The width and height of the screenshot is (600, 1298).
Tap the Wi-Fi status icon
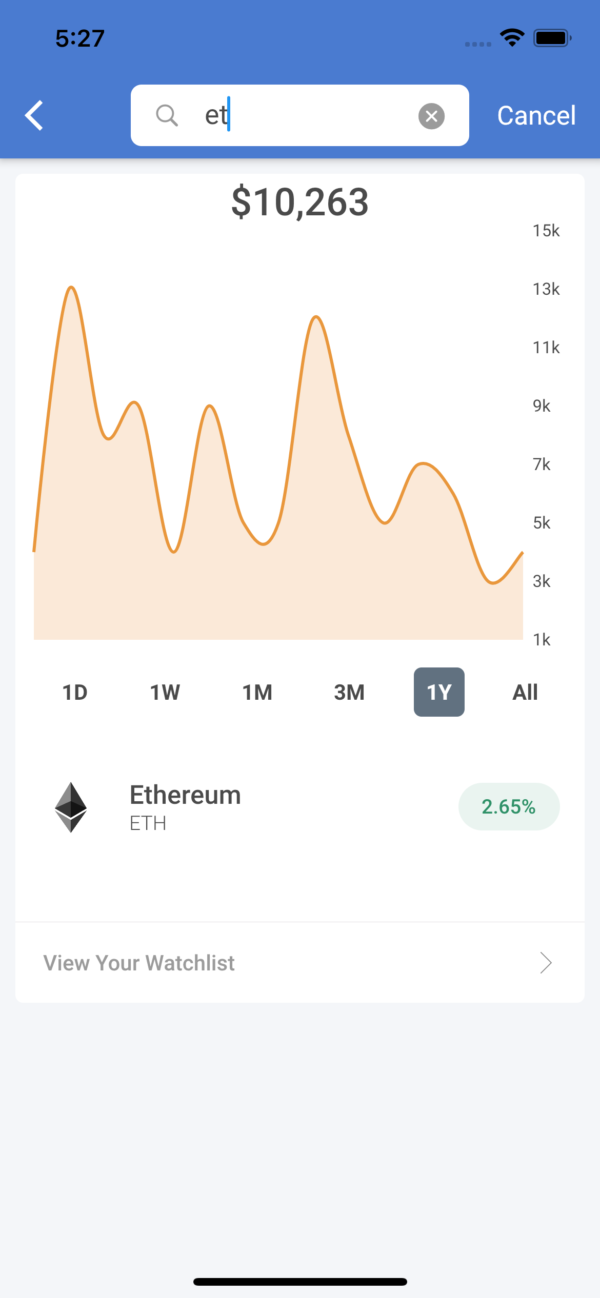(x=513, y=38)
